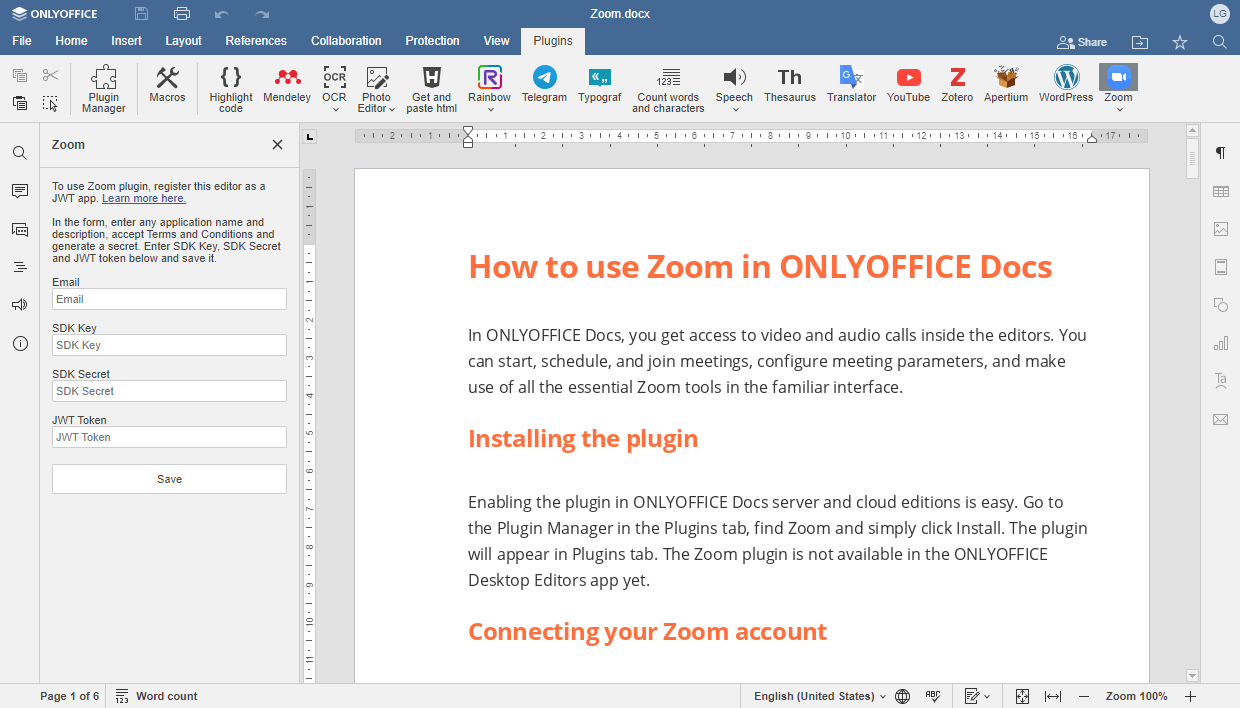Click Save button in Zoom panel
The image size is (1240, 708).
[x=169, y=479]
